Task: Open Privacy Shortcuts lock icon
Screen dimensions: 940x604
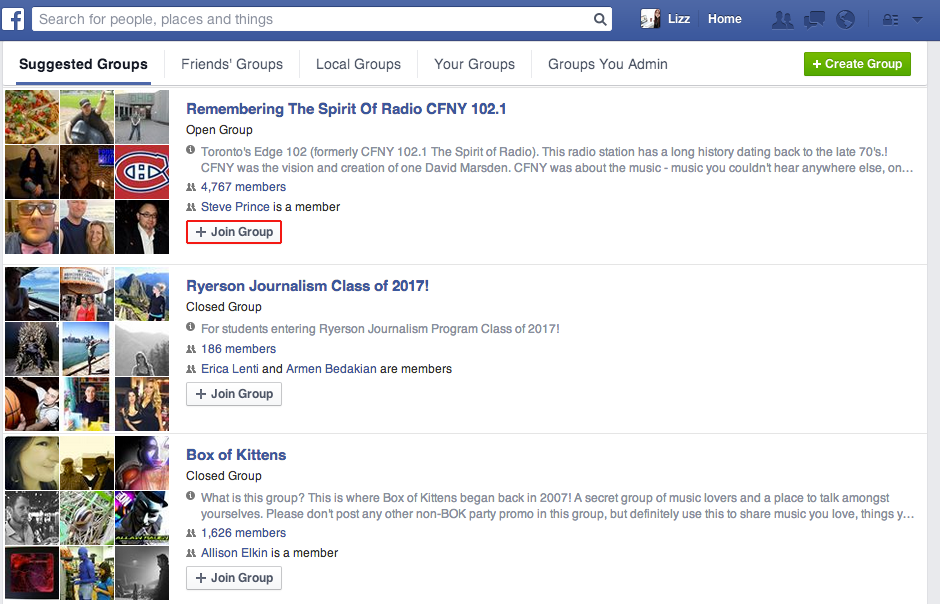Action: [x=890, y=20]
